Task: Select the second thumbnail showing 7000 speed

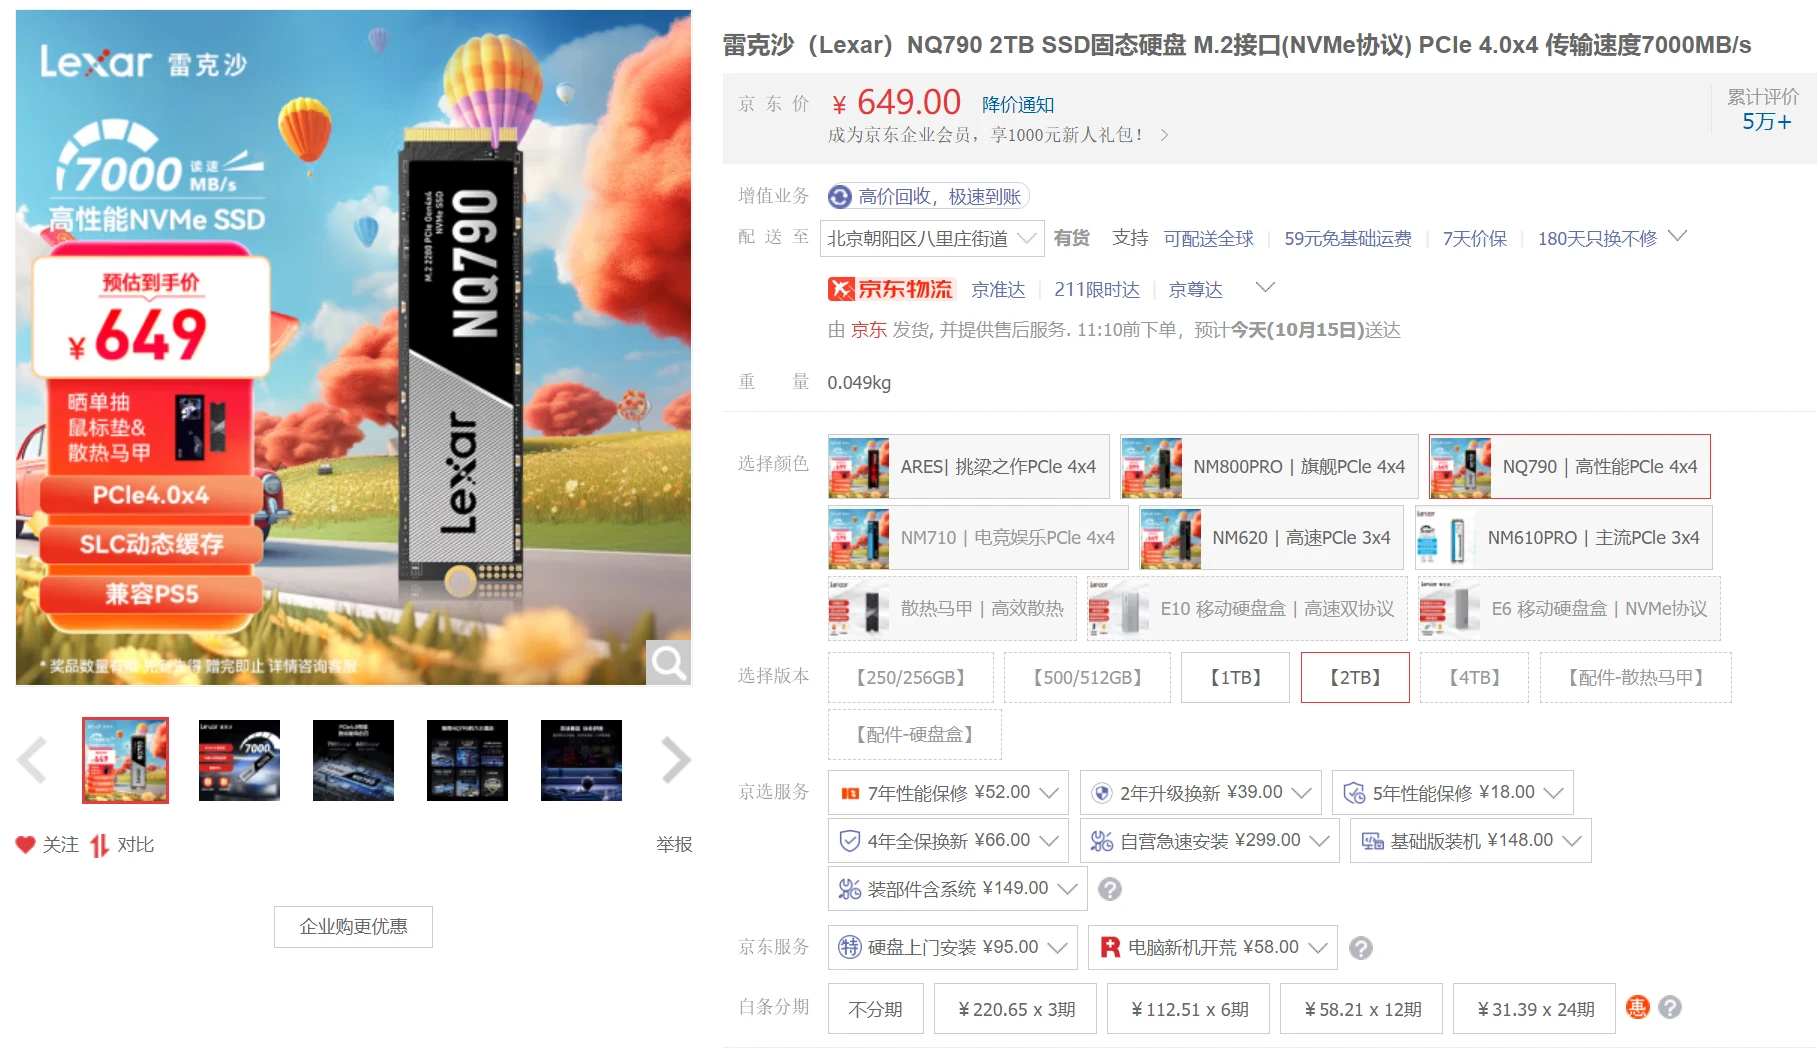Action: [239, 760]
